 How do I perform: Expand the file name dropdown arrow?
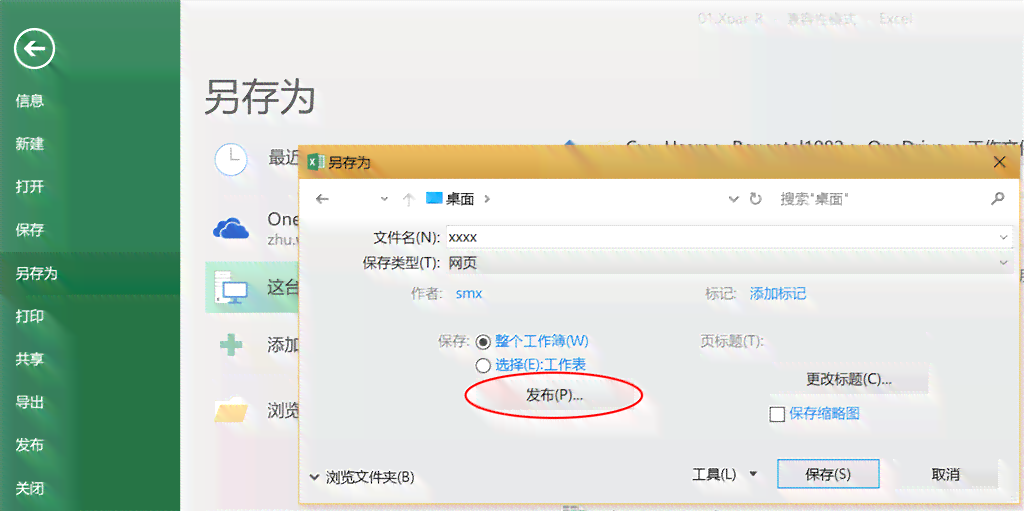(x=1004, y=237)
